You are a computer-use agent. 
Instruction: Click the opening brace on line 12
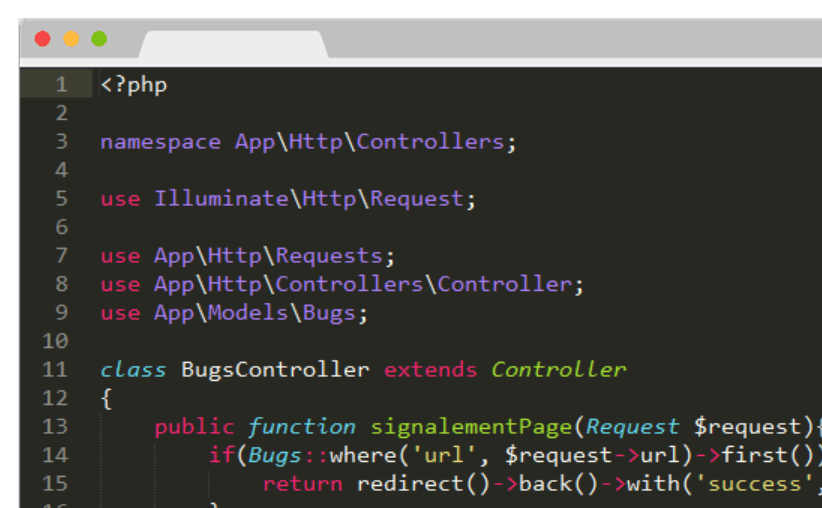(x=107, y=399)
